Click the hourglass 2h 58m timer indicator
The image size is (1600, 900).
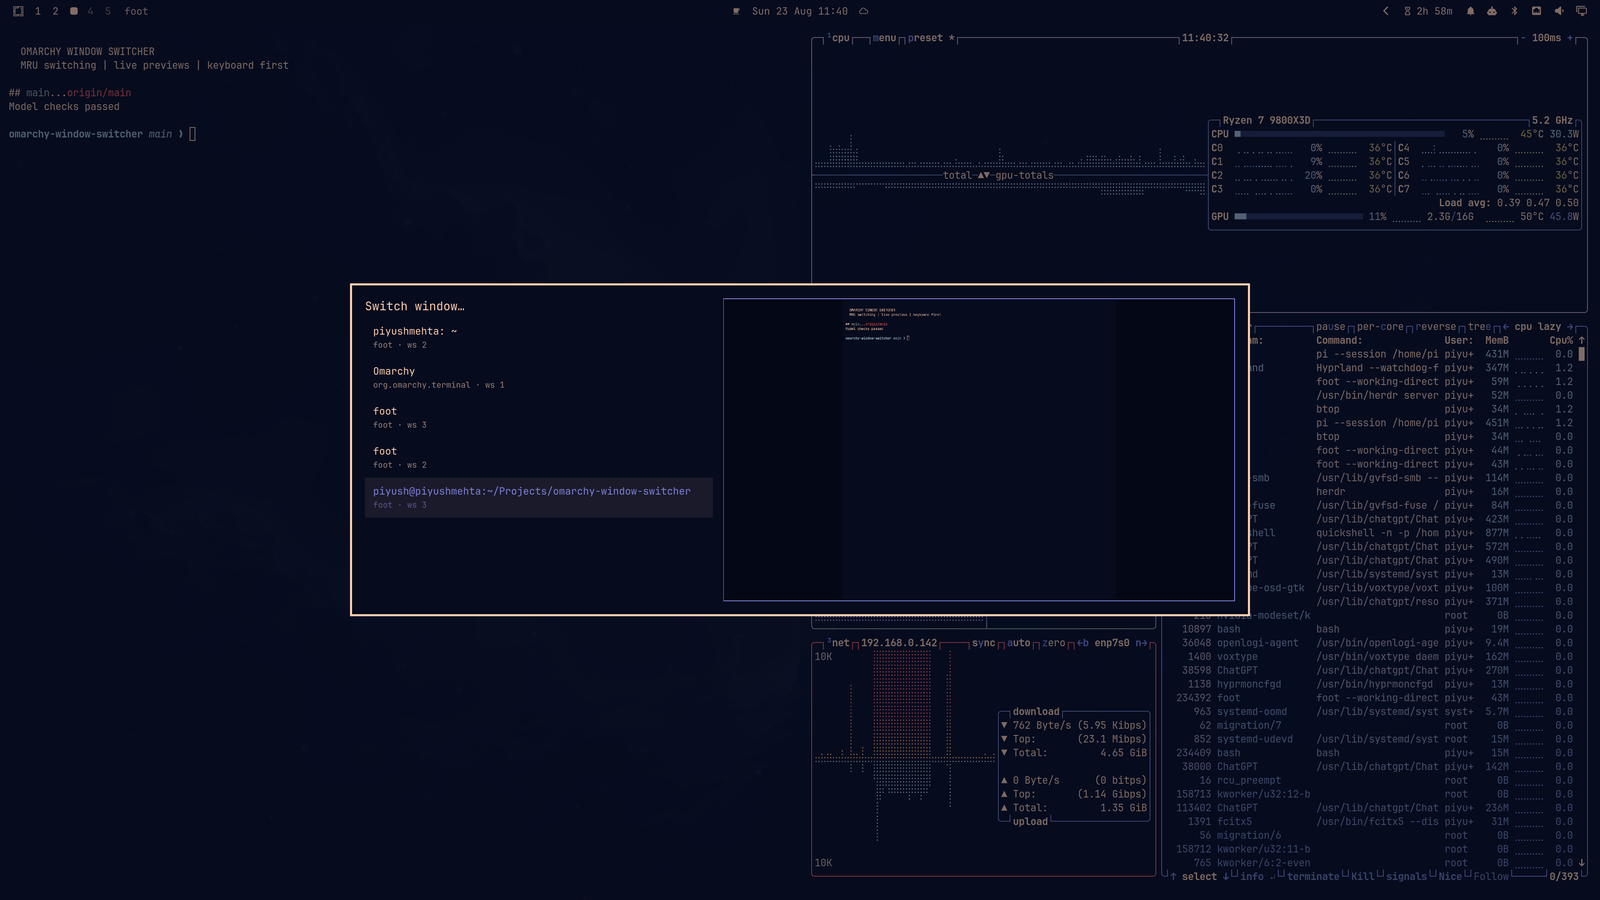(1428, 11)
